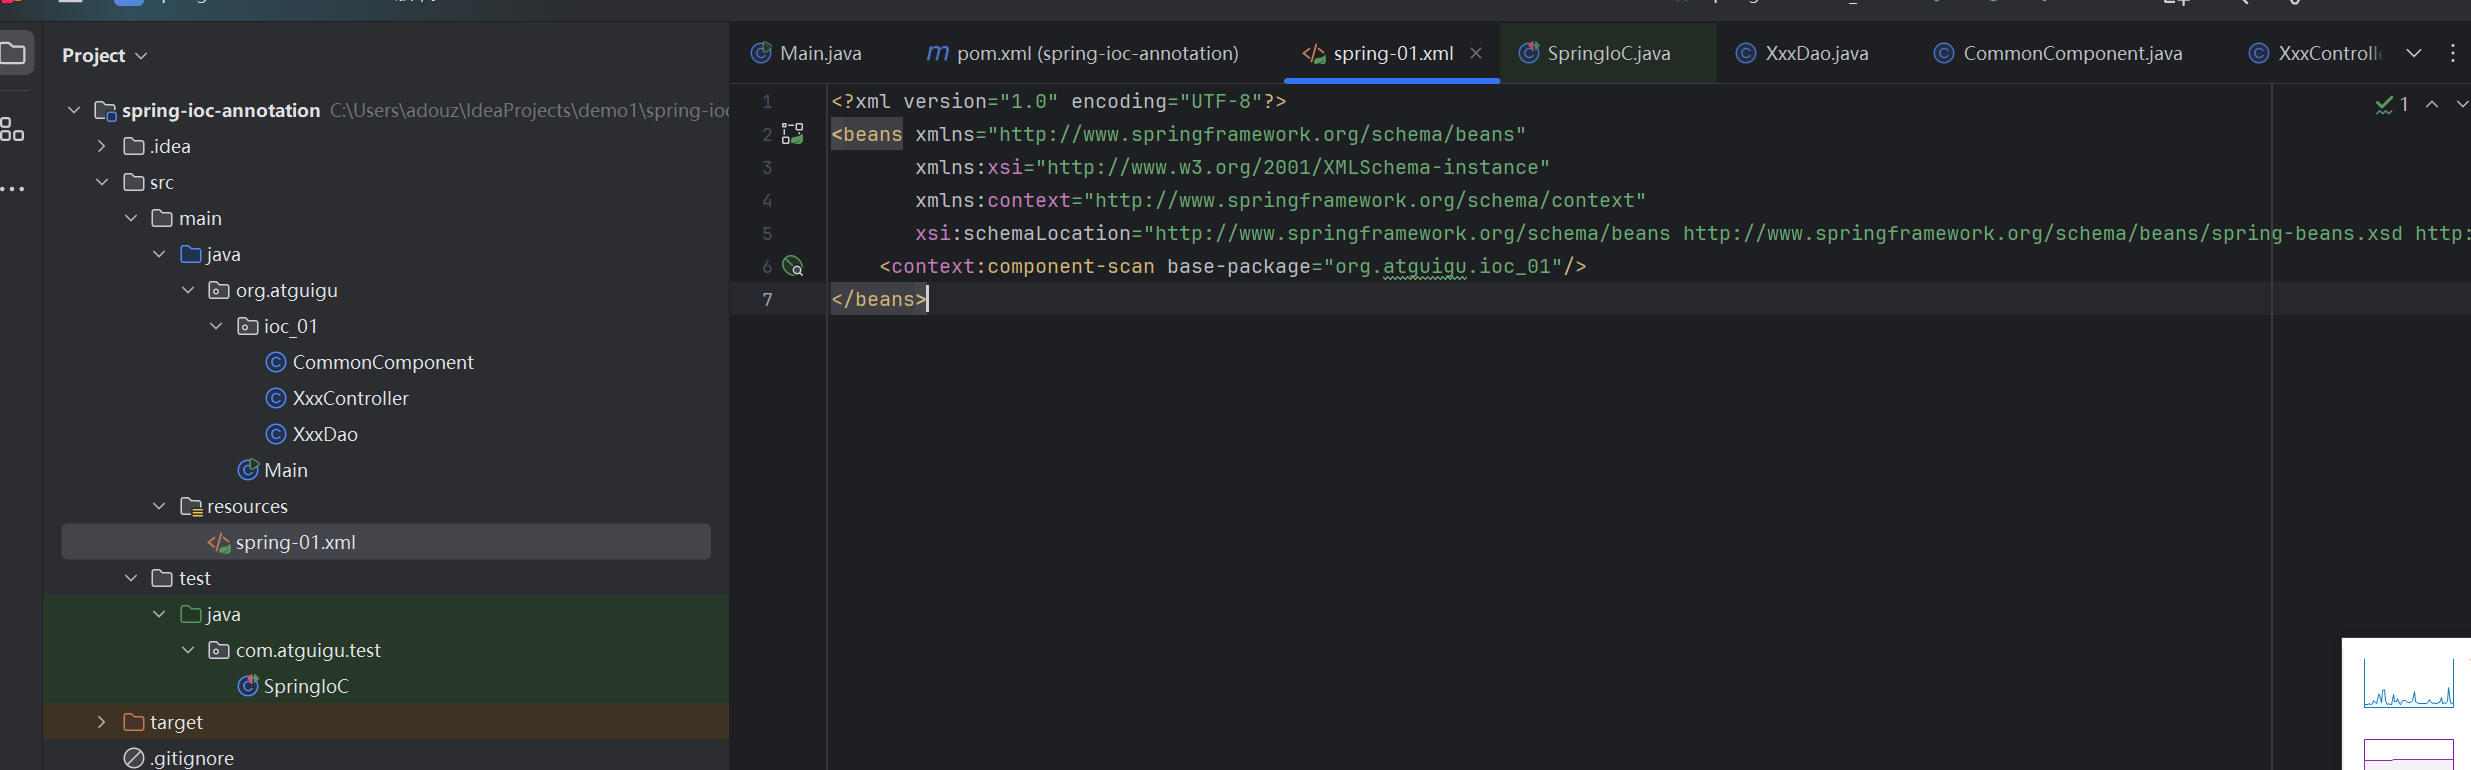This screenshot has height=770, width=2471.
Task: Select the CommonComponent class in tree
Action: pos(382,362)
